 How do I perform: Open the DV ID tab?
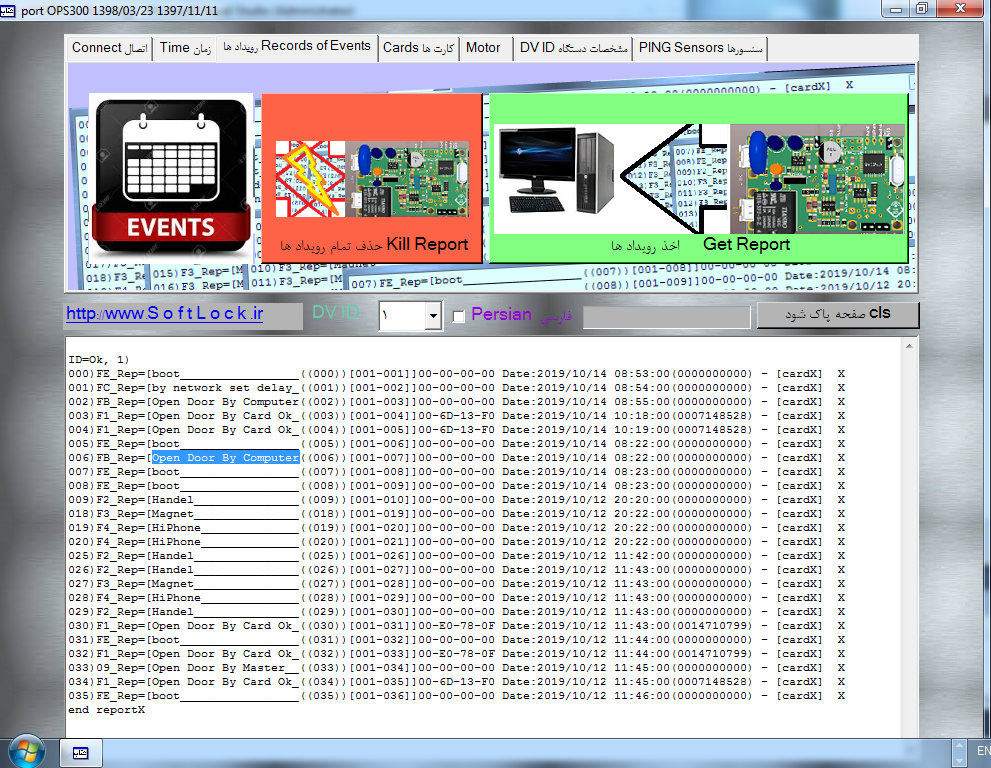(x=573, y=48)
